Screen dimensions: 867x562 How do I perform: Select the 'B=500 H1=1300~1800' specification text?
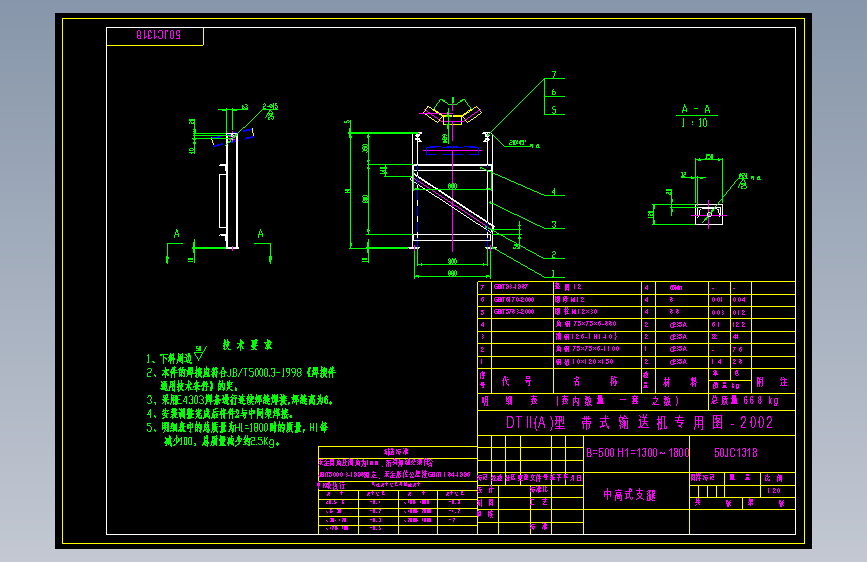click(637, 452)
